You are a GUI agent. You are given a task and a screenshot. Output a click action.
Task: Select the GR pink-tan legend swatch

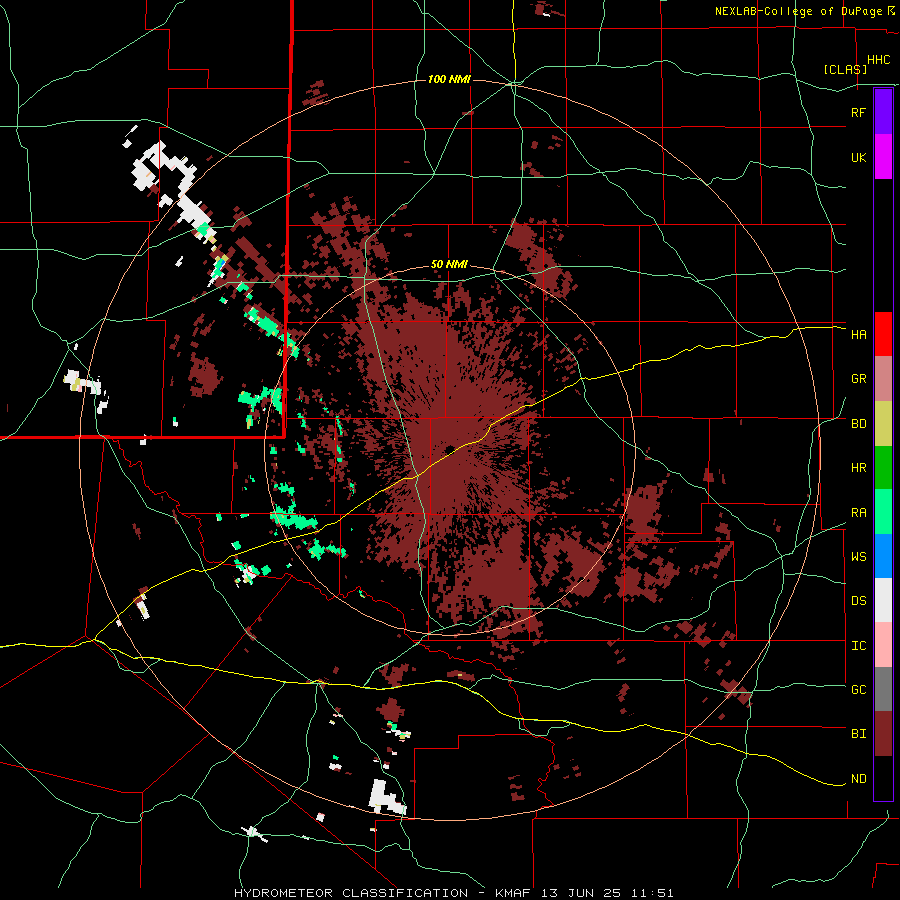pos(883,379)
